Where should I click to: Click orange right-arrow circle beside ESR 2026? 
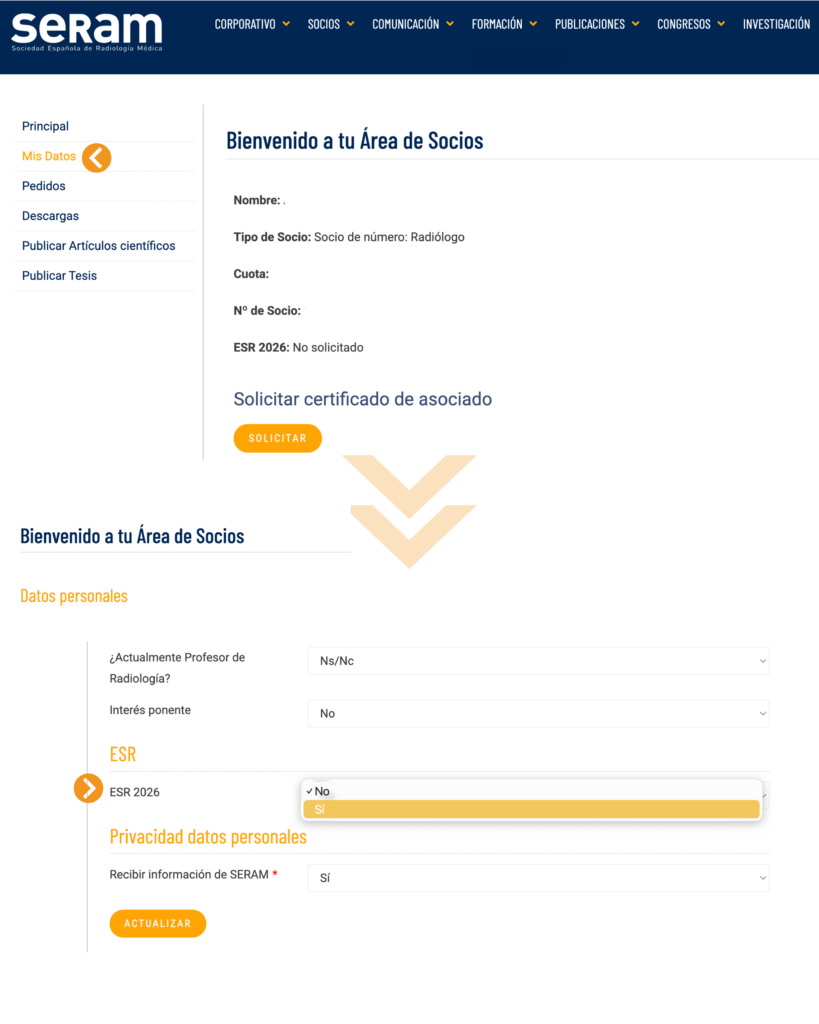tap(88, 788)
